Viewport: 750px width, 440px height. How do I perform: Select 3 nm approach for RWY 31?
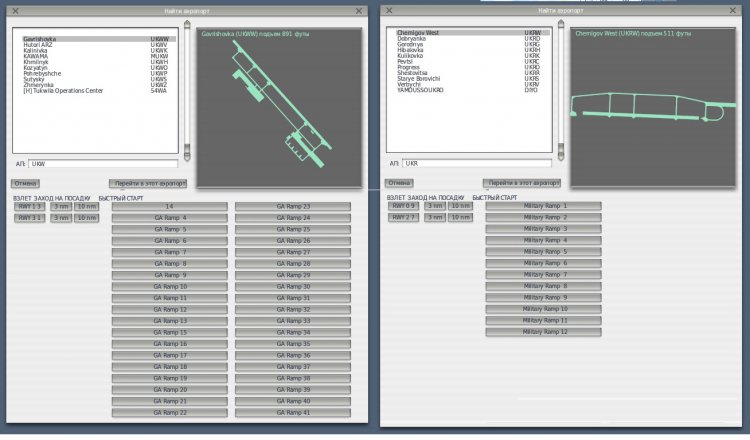click(x=61, y=218)
